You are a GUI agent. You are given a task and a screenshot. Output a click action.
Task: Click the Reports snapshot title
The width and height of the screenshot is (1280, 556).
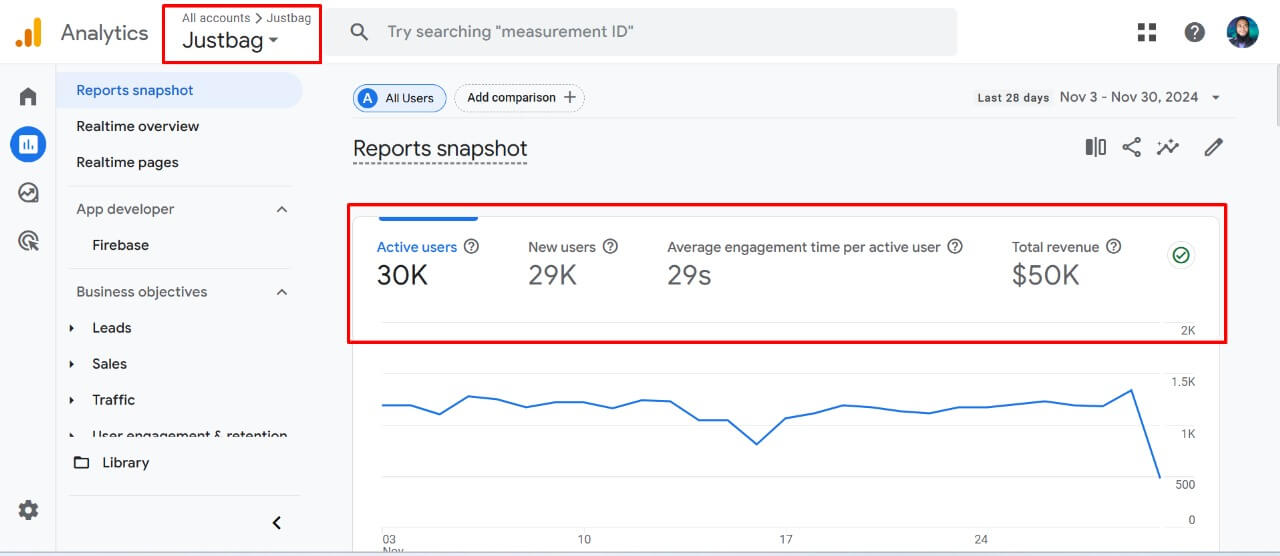[x=440, y=149]
